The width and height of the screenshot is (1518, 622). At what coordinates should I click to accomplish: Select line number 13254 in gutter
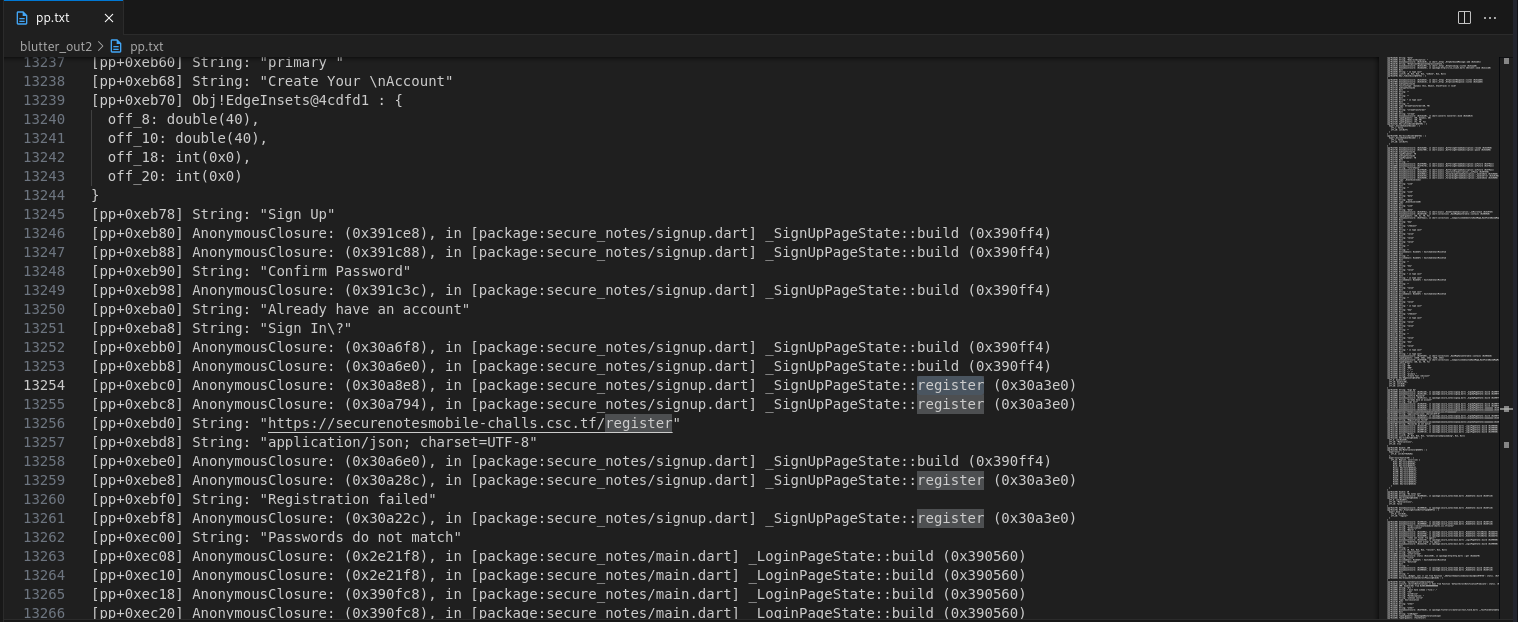point(44,385)
